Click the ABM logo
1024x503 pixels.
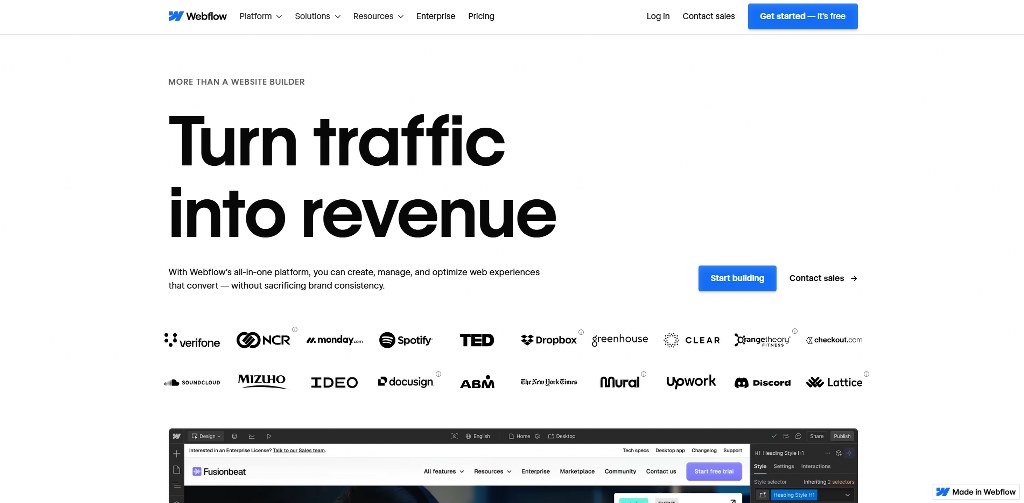click(x=477, y=382)
